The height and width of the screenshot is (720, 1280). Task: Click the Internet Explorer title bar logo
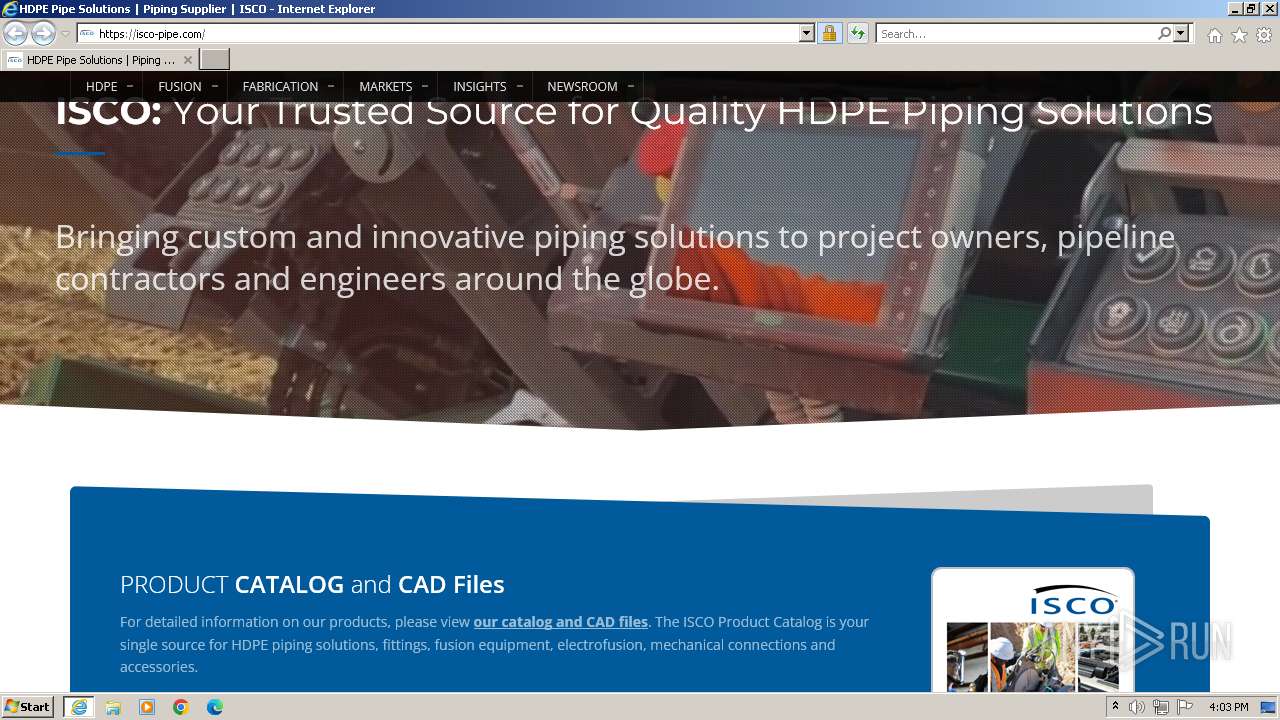point(10,9)
